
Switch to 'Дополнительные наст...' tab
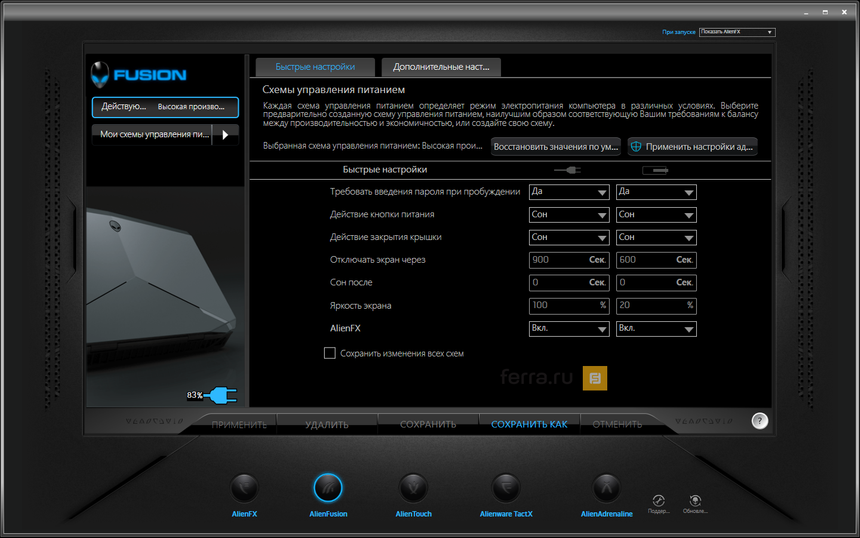click(441, 67)
